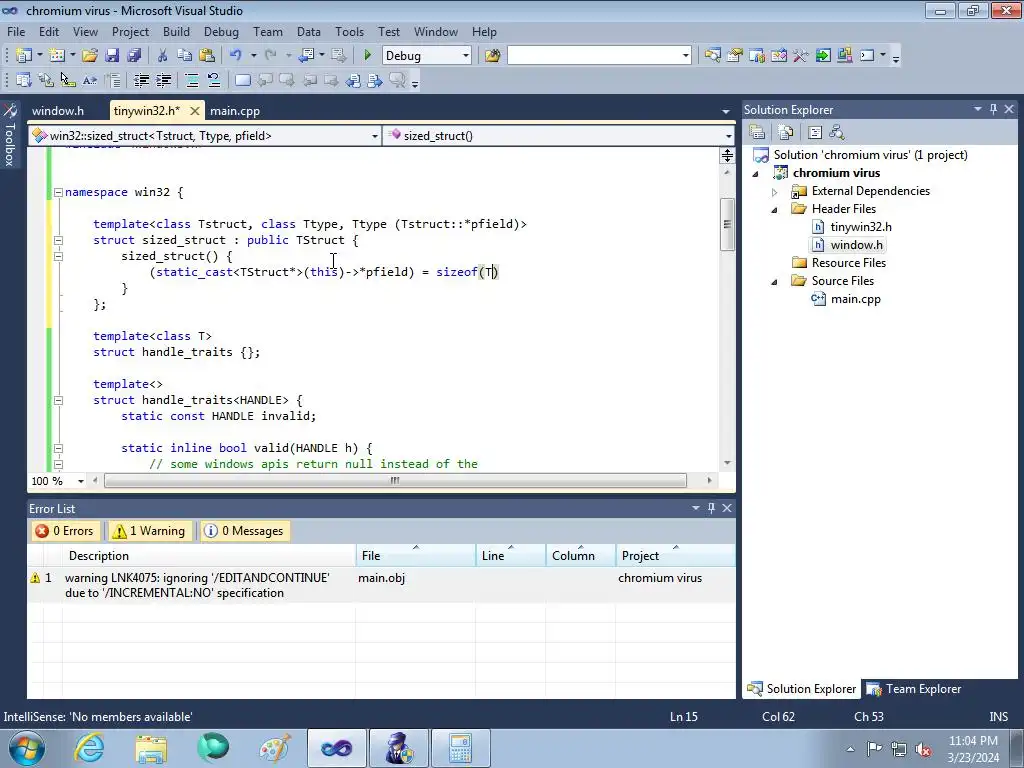The height and width of the screenshot is (768, 1024).
Task: Open the Debug menu
Action: [x=221, y=31]
